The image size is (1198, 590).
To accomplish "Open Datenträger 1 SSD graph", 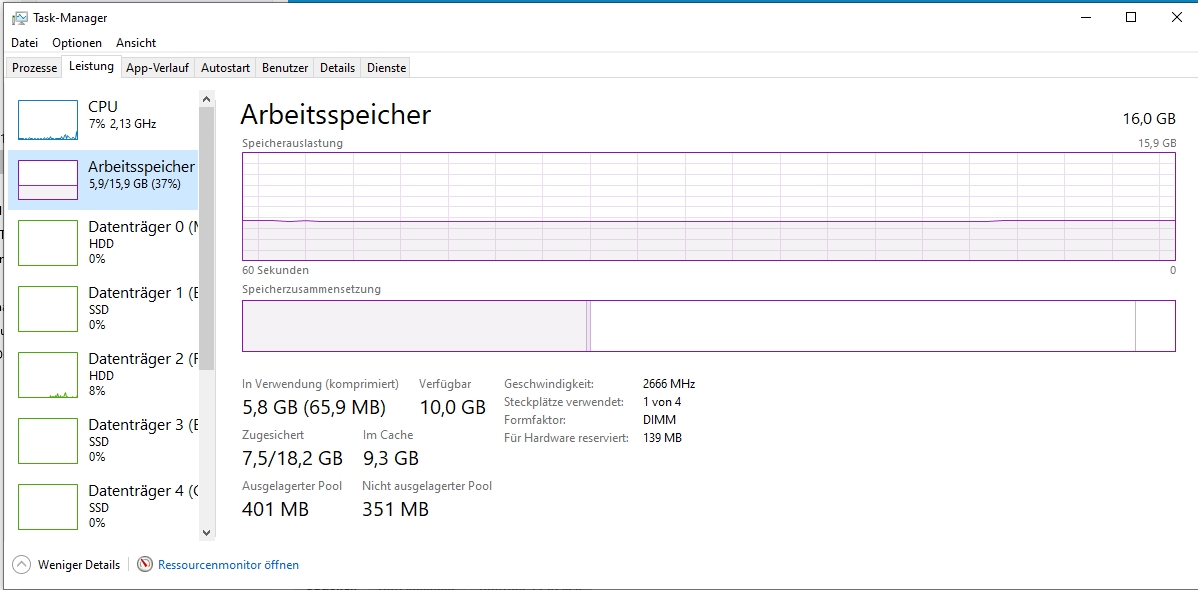I will tap(48, 309).
